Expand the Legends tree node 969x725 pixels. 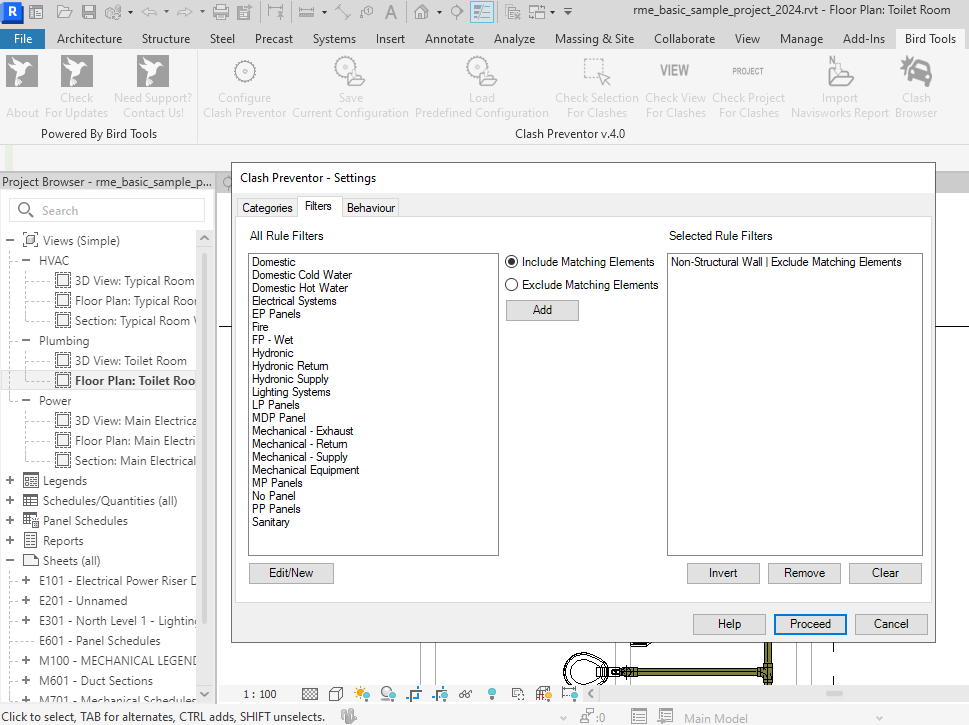pos(11,481)
